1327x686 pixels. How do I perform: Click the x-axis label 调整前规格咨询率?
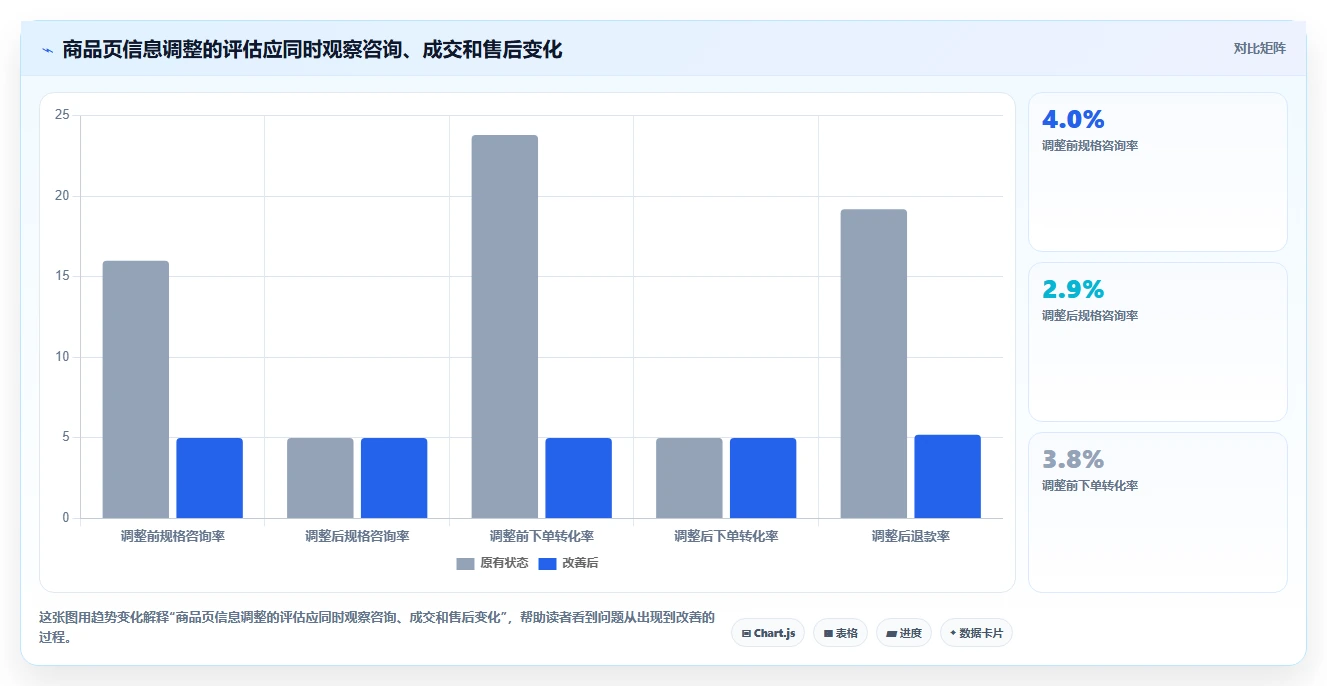point(173,536)
